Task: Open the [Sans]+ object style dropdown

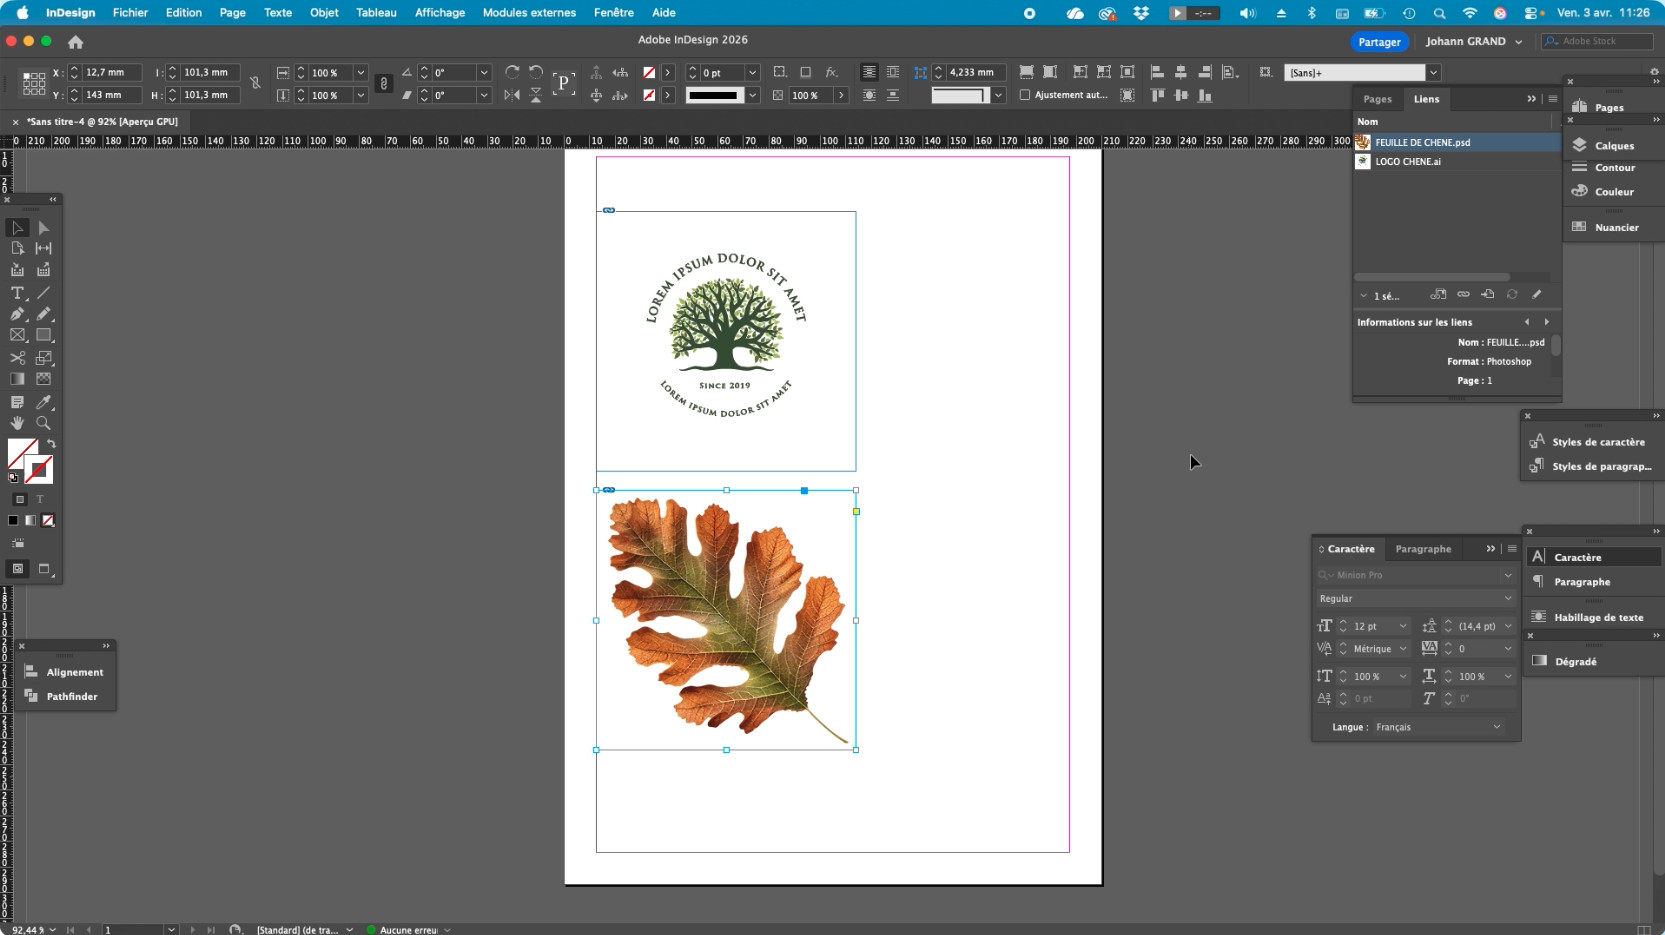Action: pyautogui.click(x=1433, y=72)
